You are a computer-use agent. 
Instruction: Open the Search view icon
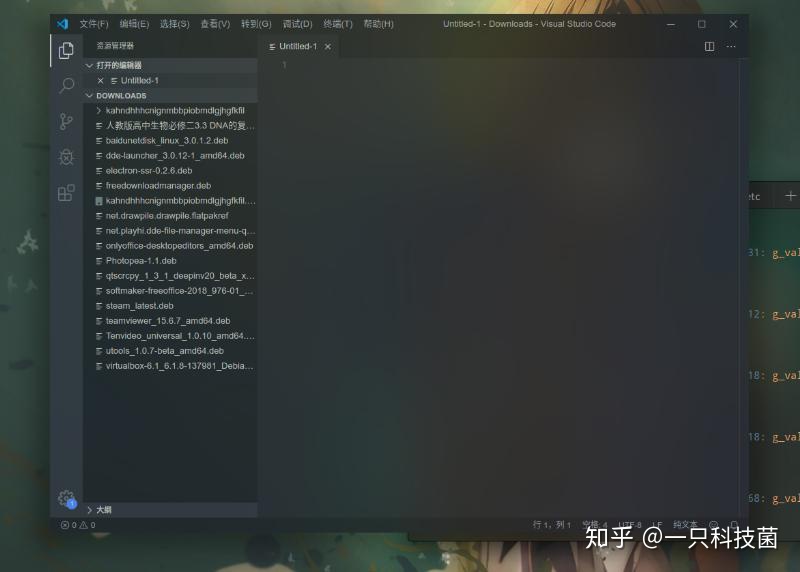[66, 85]
